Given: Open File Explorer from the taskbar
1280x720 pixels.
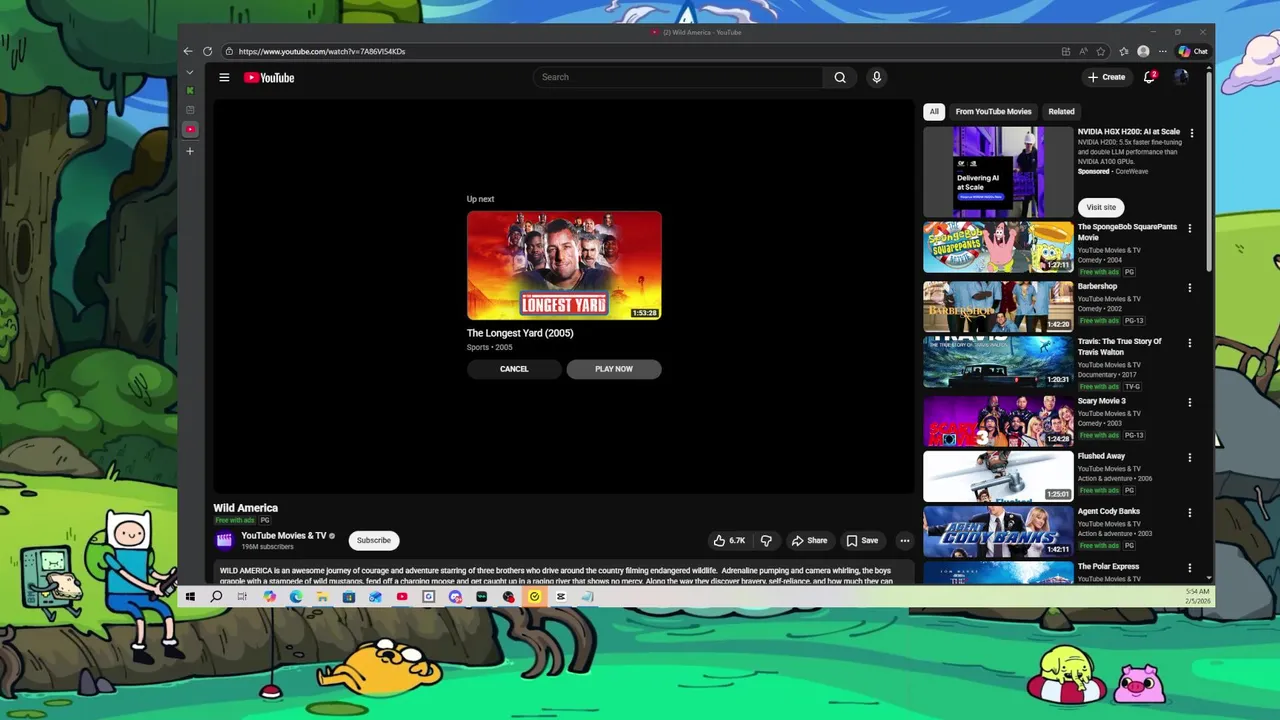Looking at the screenshot, I should click(322, 597).
